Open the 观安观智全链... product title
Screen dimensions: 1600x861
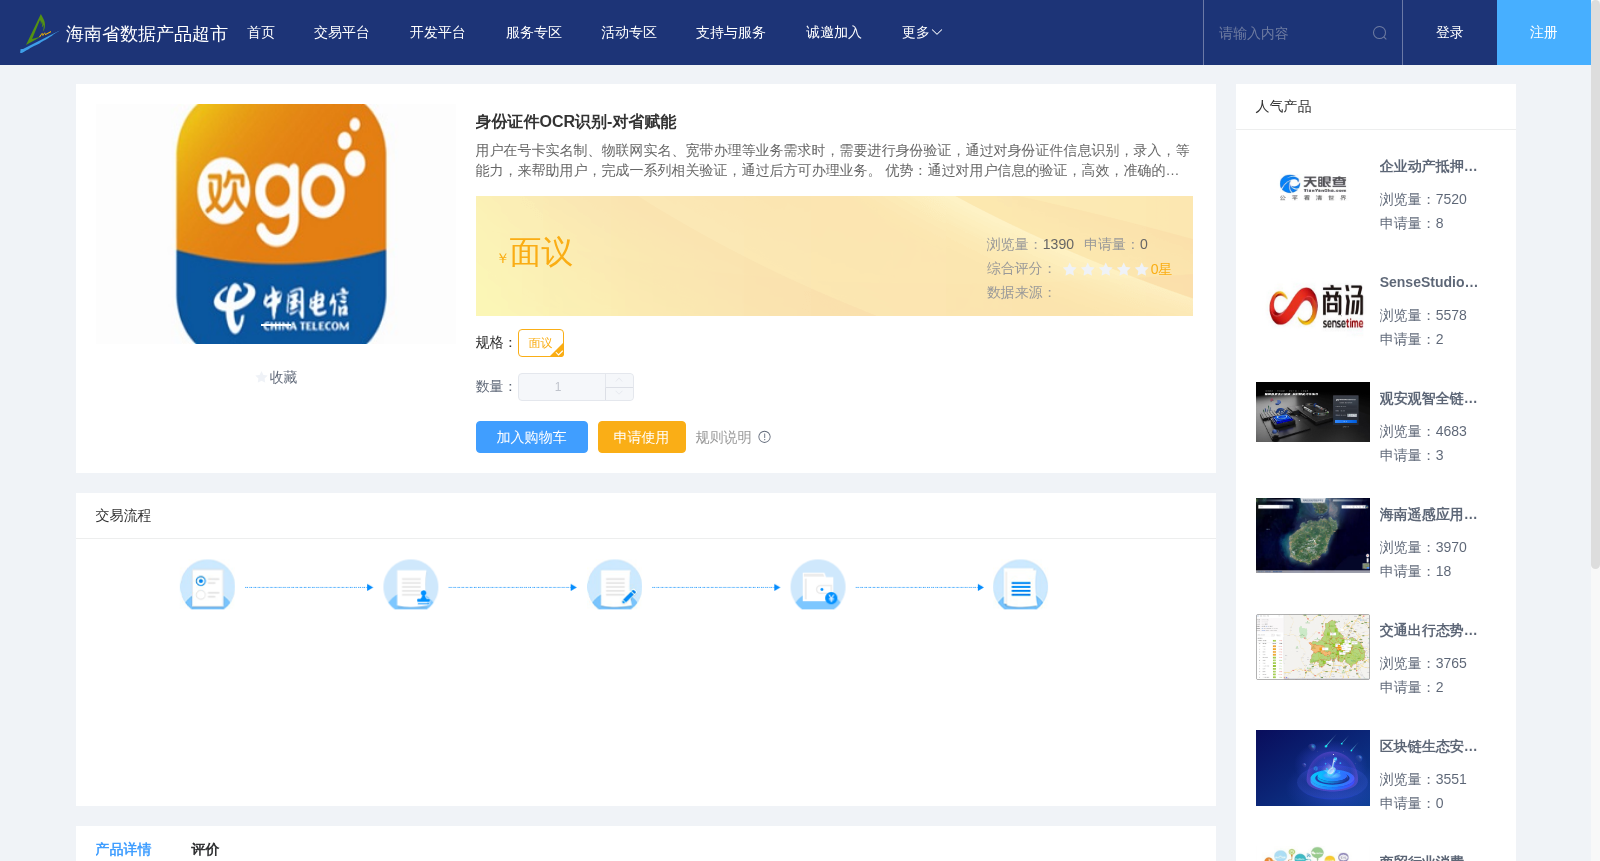[1428, 398]
